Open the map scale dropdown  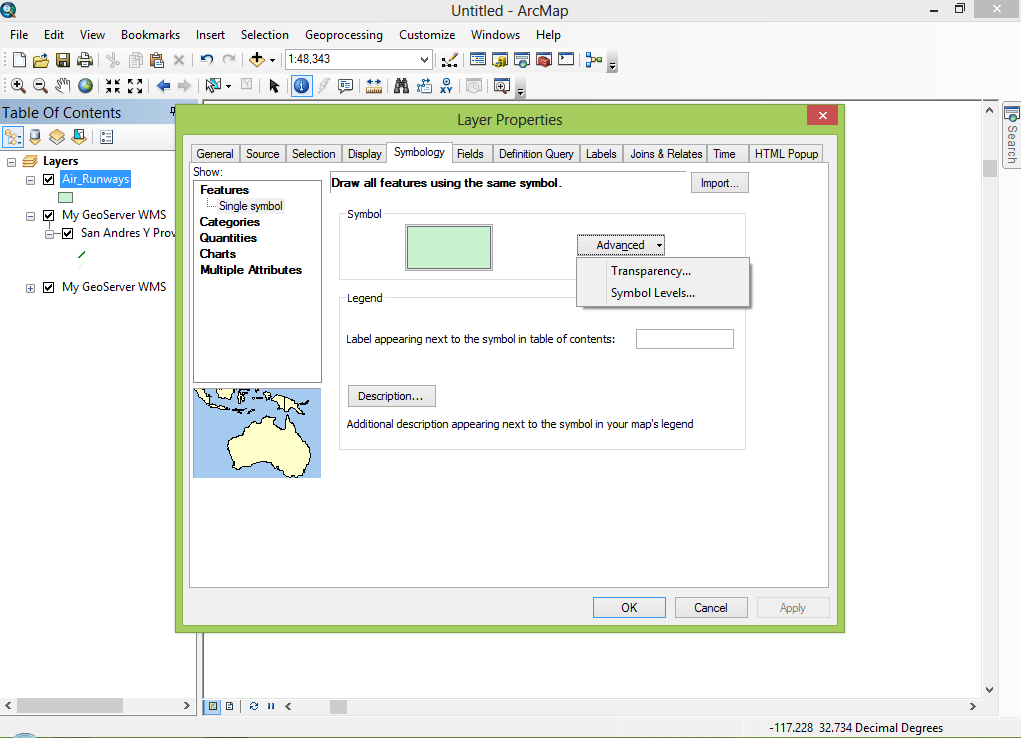pos(424,60)
